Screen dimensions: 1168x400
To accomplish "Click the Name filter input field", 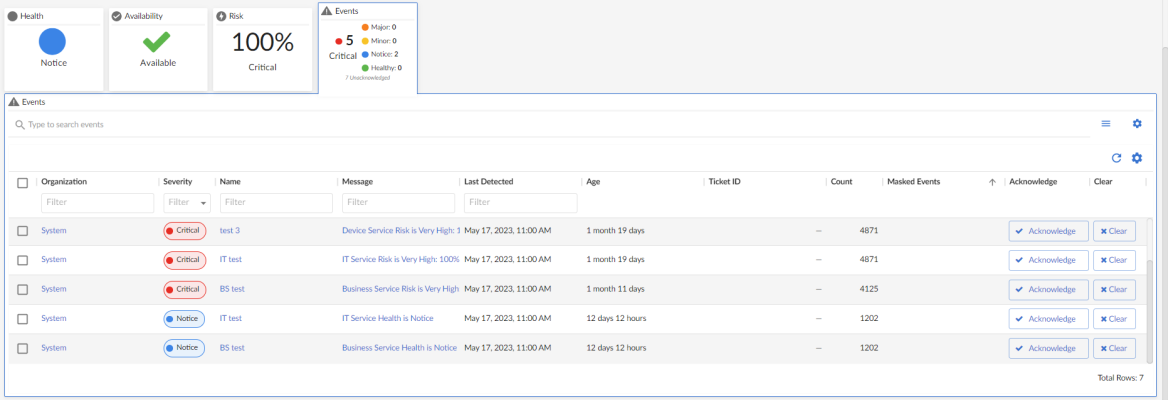I will (x=276, y=203).
